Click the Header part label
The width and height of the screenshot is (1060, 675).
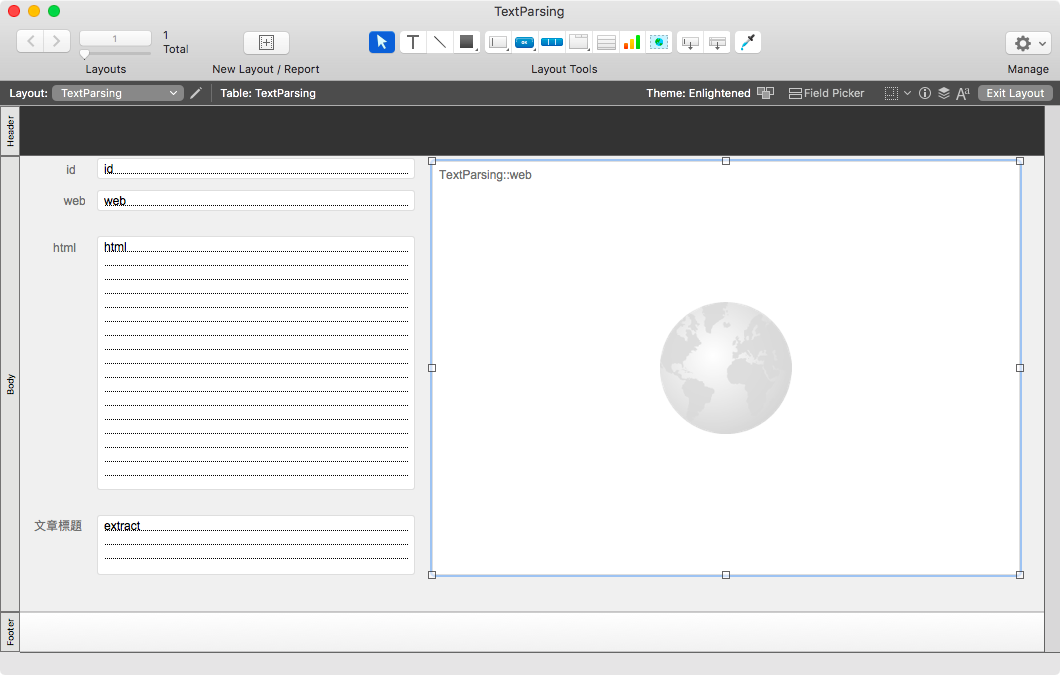[x=10, y=131]
